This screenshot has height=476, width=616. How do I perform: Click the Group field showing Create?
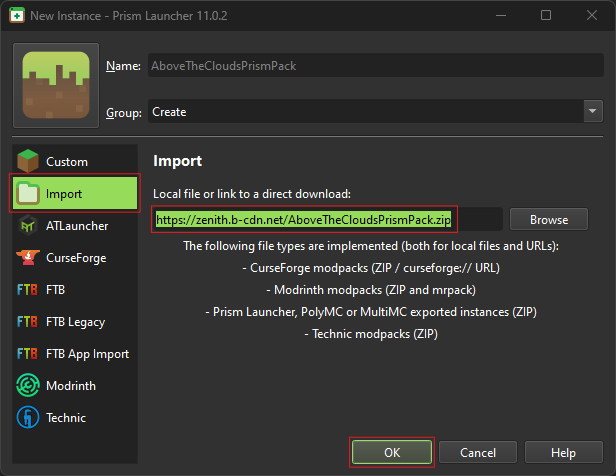pos(366,112)
